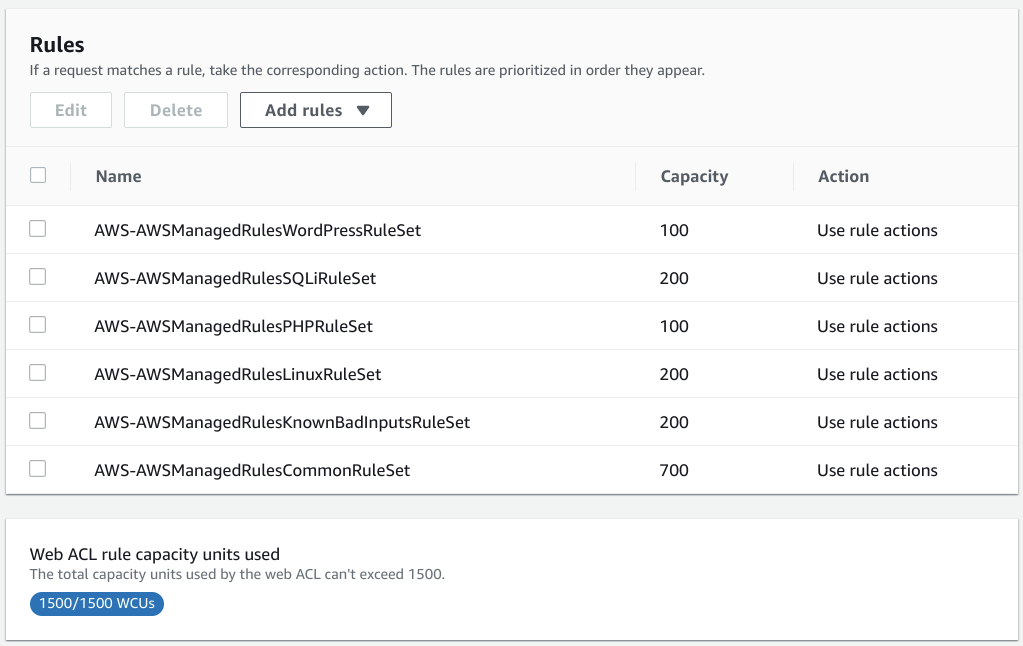This screenshot has height=646, width=1023.
Task: Click the 200 capacity value for KnownBadInputsRuleSet
Action: coord(674,422)
